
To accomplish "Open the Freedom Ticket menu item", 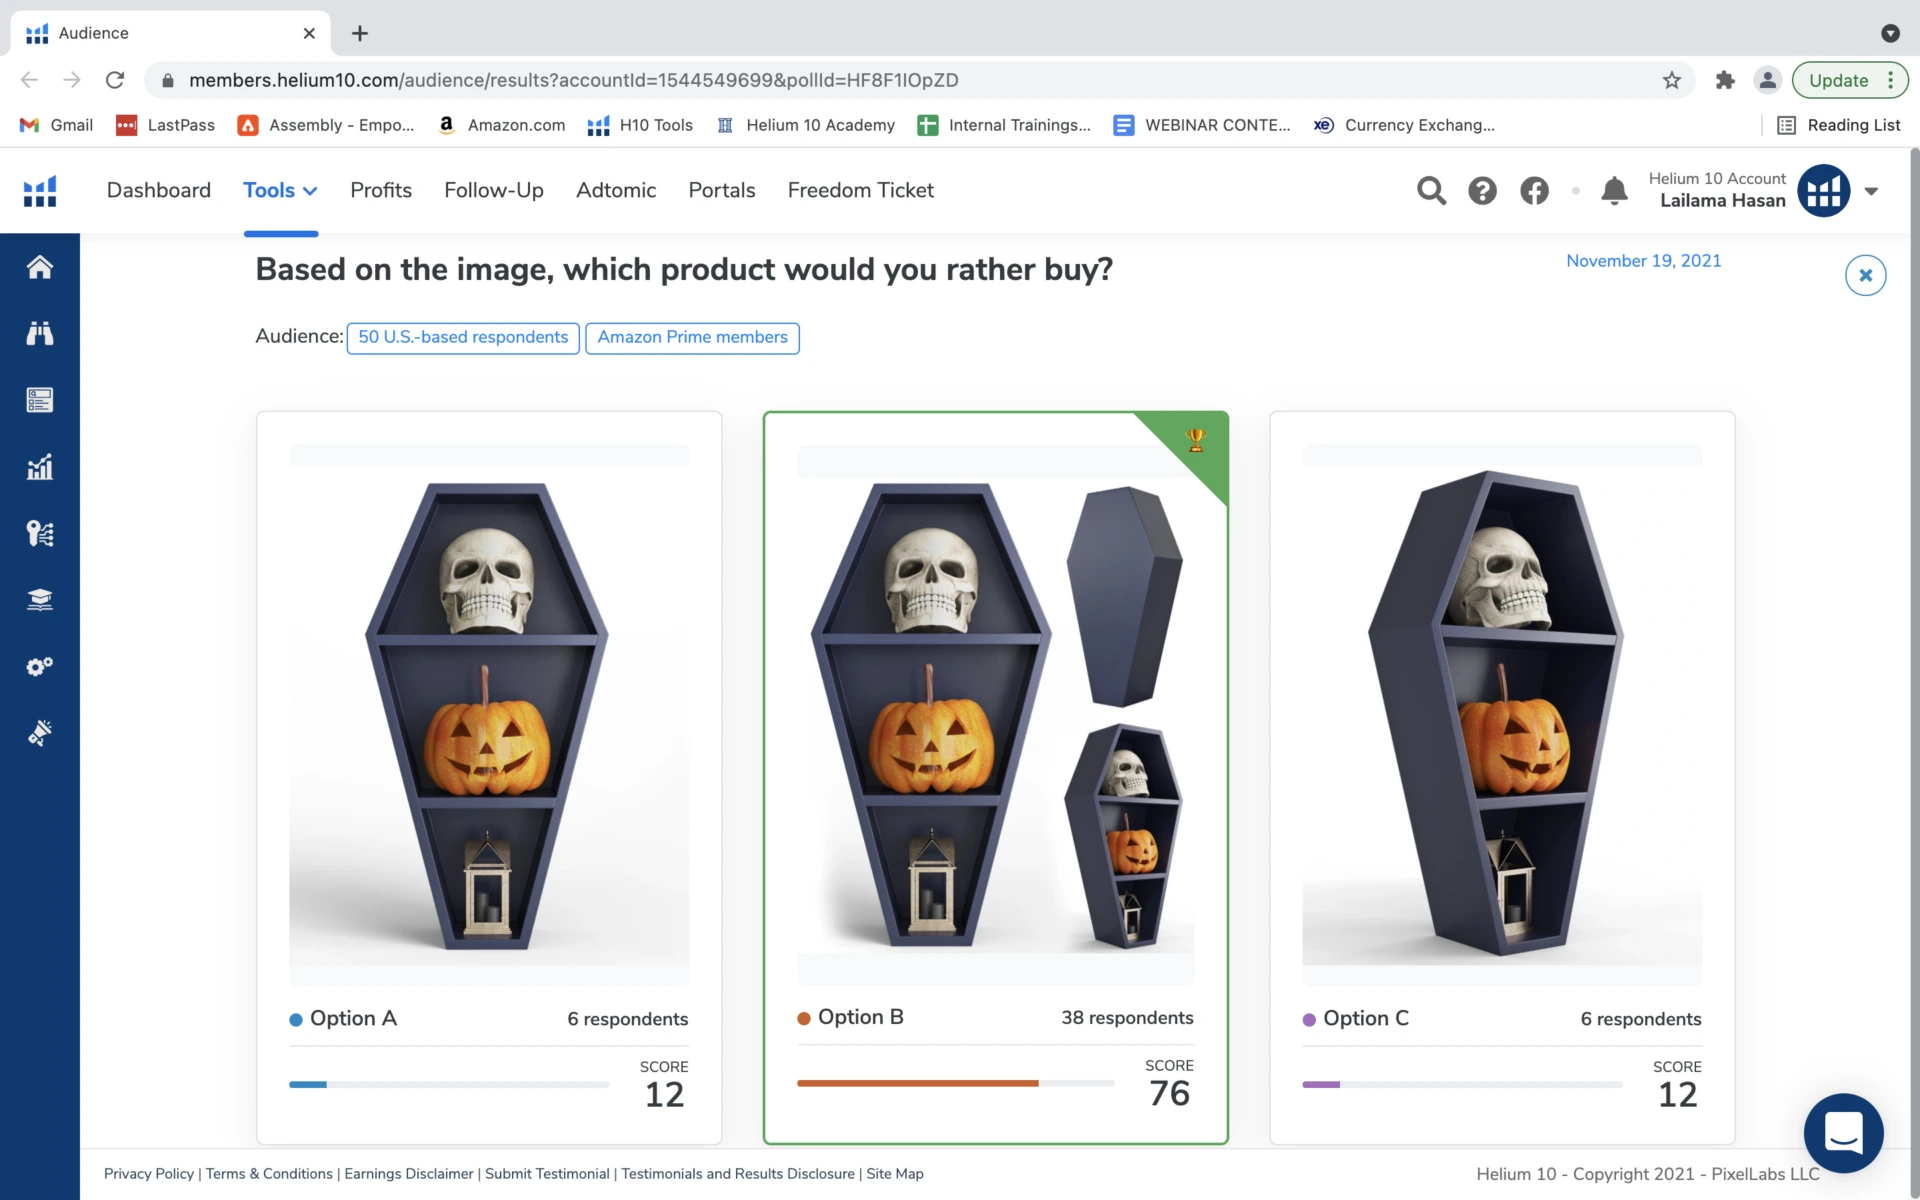I will click(860, 190).
